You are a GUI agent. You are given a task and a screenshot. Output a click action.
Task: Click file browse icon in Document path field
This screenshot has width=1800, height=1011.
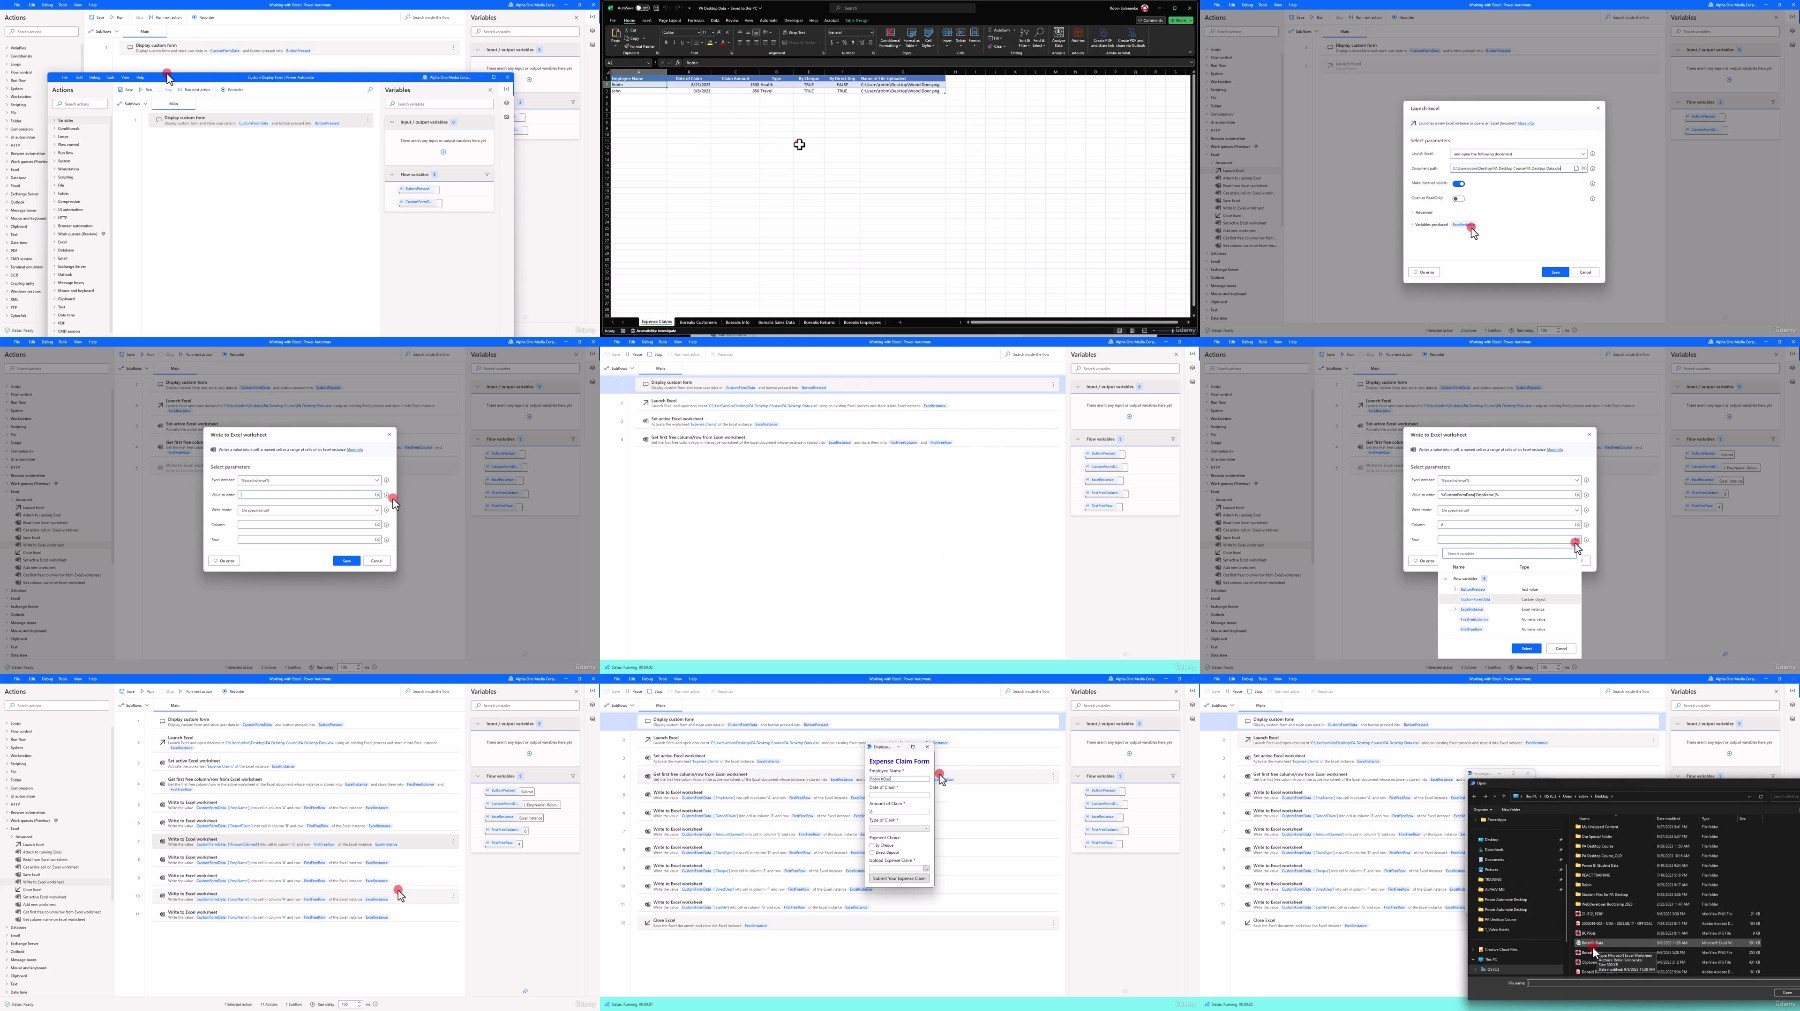pos(1576,168)
